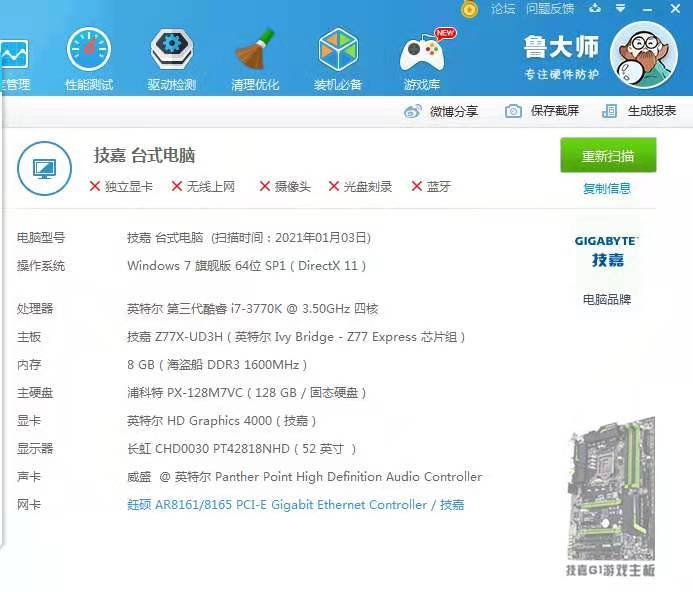
Task: Click the GIGABYTE 技嘉 brand logo
Action: point(607,252)
